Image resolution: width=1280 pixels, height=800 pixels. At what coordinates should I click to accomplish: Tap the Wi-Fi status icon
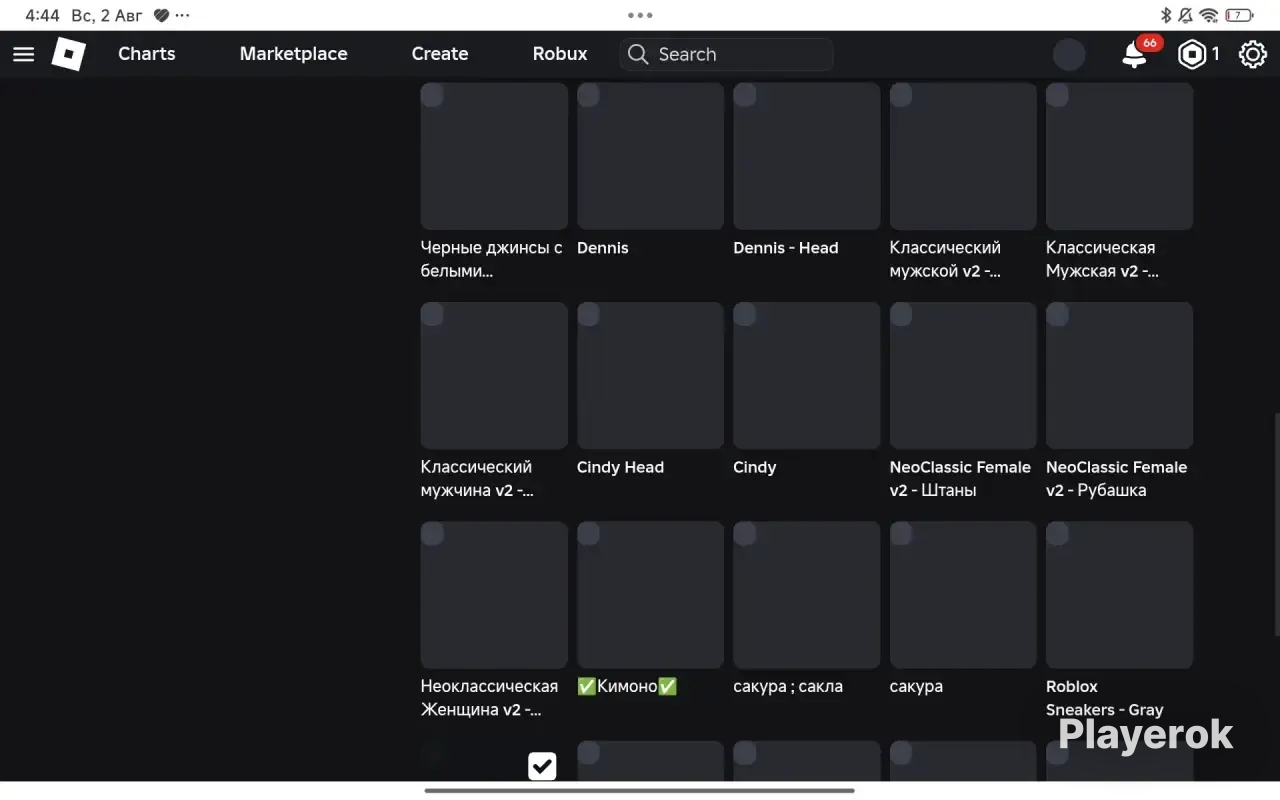[1209, 15]
